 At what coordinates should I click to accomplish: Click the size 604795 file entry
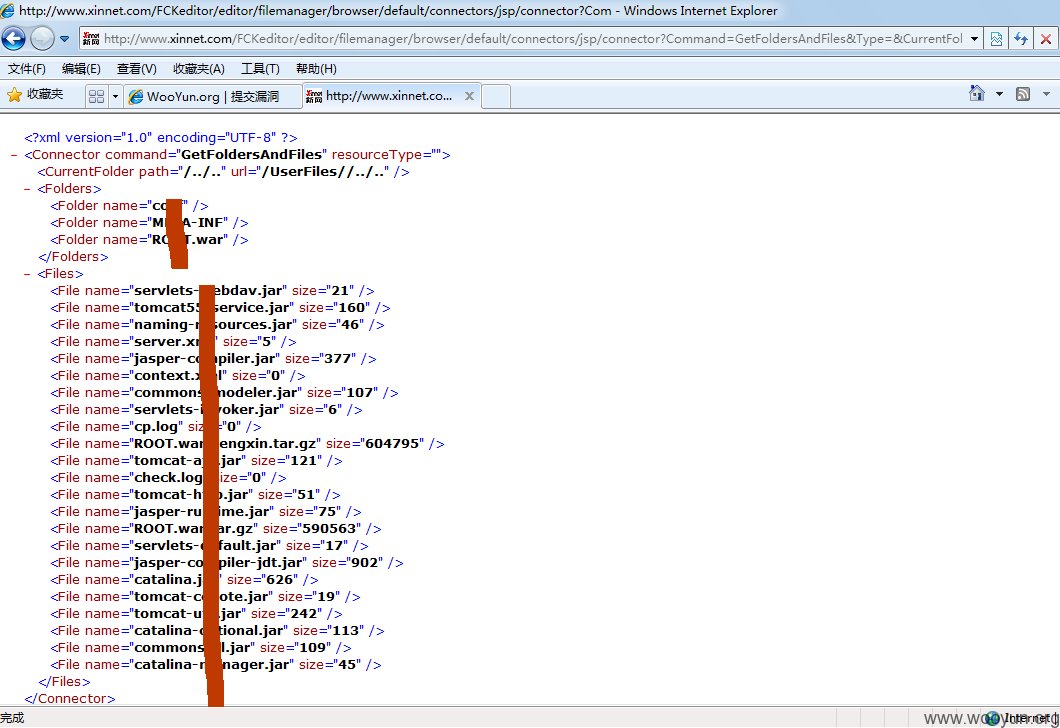point(247,443)
